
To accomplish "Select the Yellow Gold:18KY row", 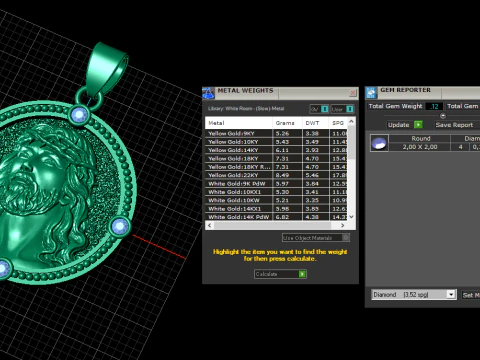I will (277, 158).
